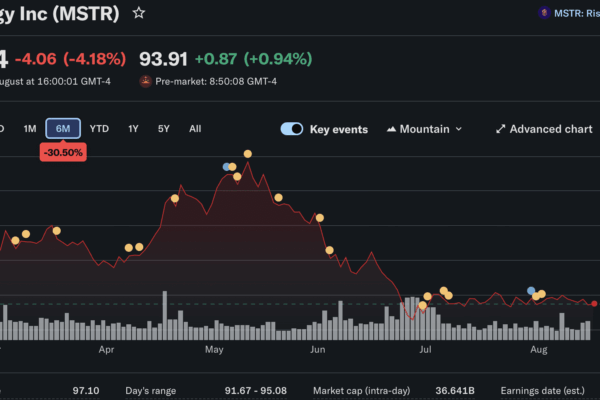Show All-time price range
This screenshot has width=600, height=400.
195,129
